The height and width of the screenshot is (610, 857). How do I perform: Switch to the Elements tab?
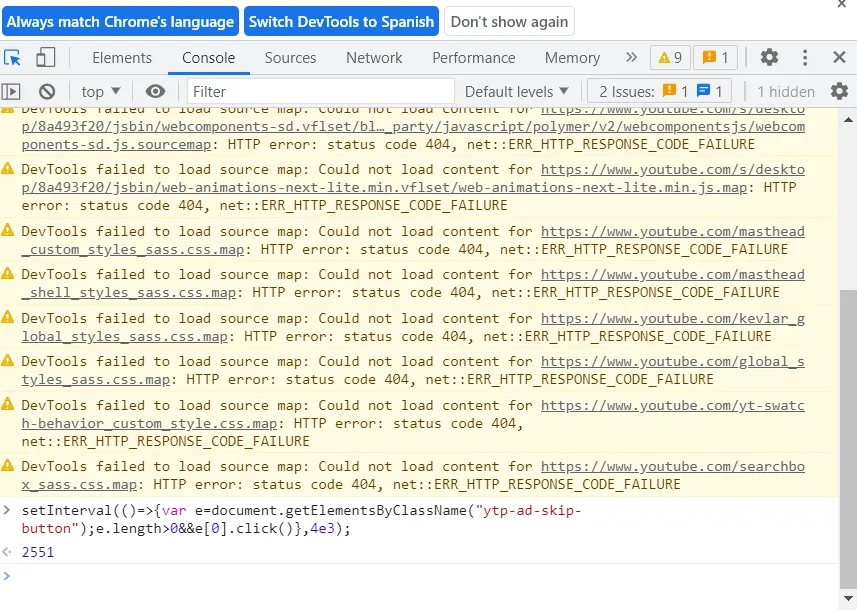(x=122, y=57)
